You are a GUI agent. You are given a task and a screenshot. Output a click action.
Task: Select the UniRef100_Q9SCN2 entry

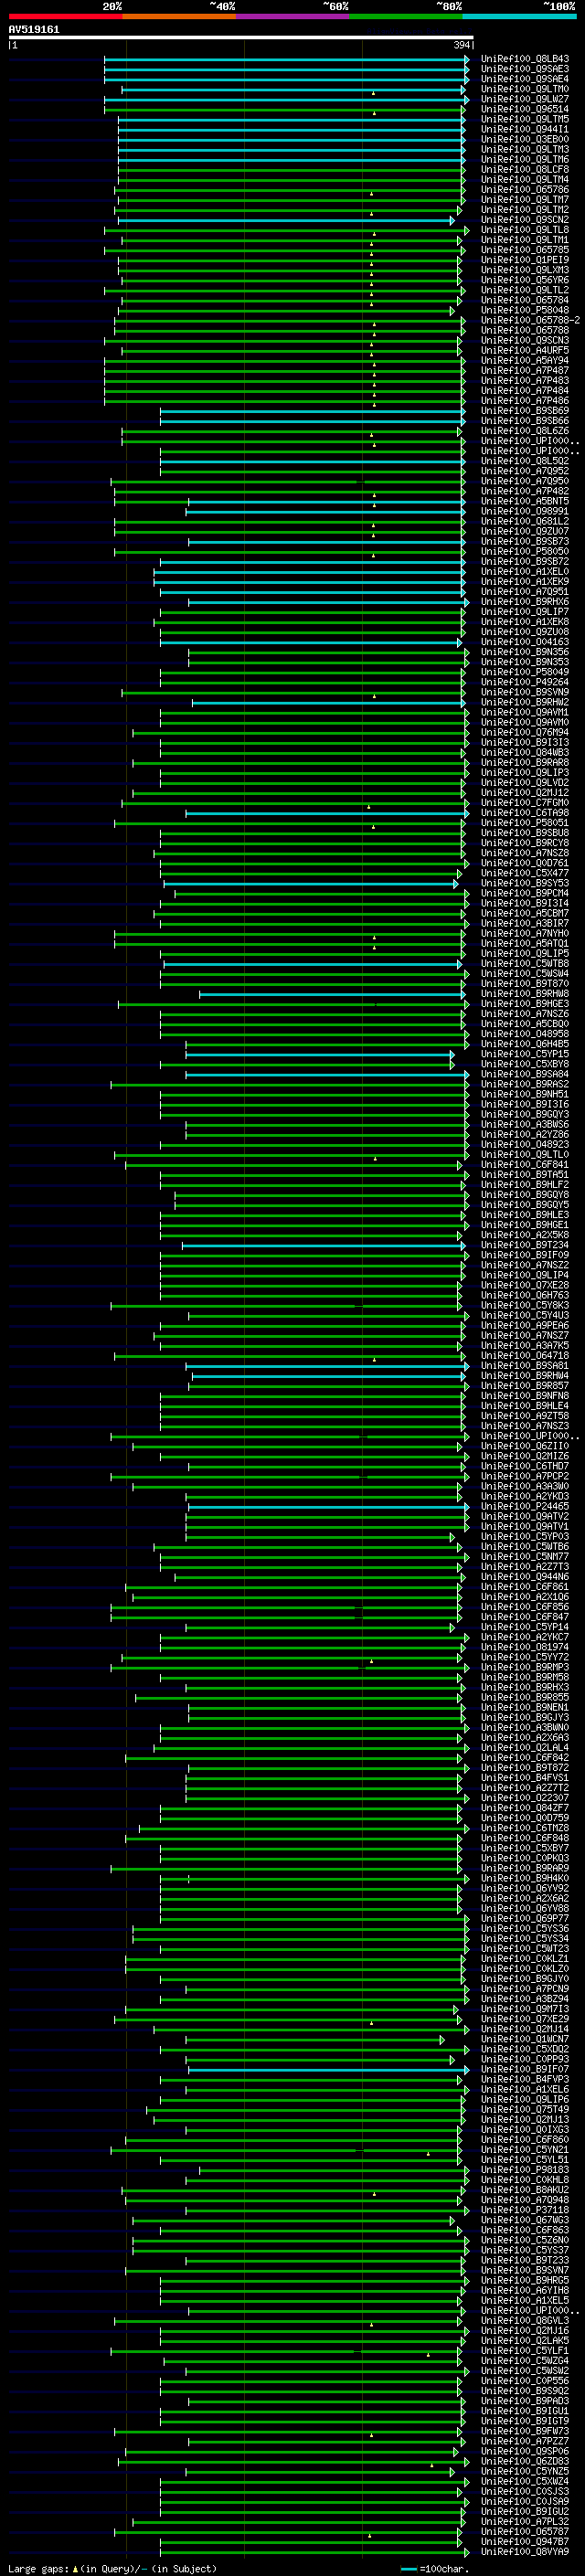[525, 220]
